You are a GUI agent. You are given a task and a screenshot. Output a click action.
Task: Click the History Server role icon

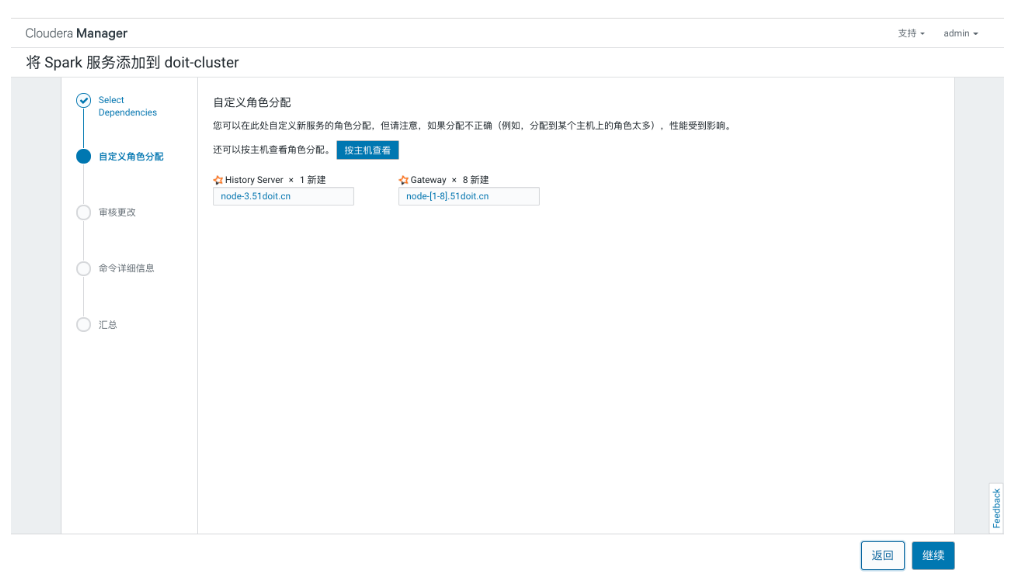click(218, 180)
